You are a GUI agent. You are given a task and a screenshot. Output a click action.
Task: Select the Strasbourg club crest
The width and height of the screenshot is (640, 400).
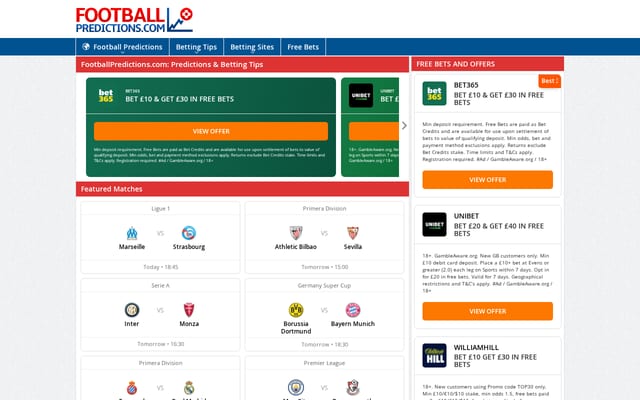click(x=189, y=233)
